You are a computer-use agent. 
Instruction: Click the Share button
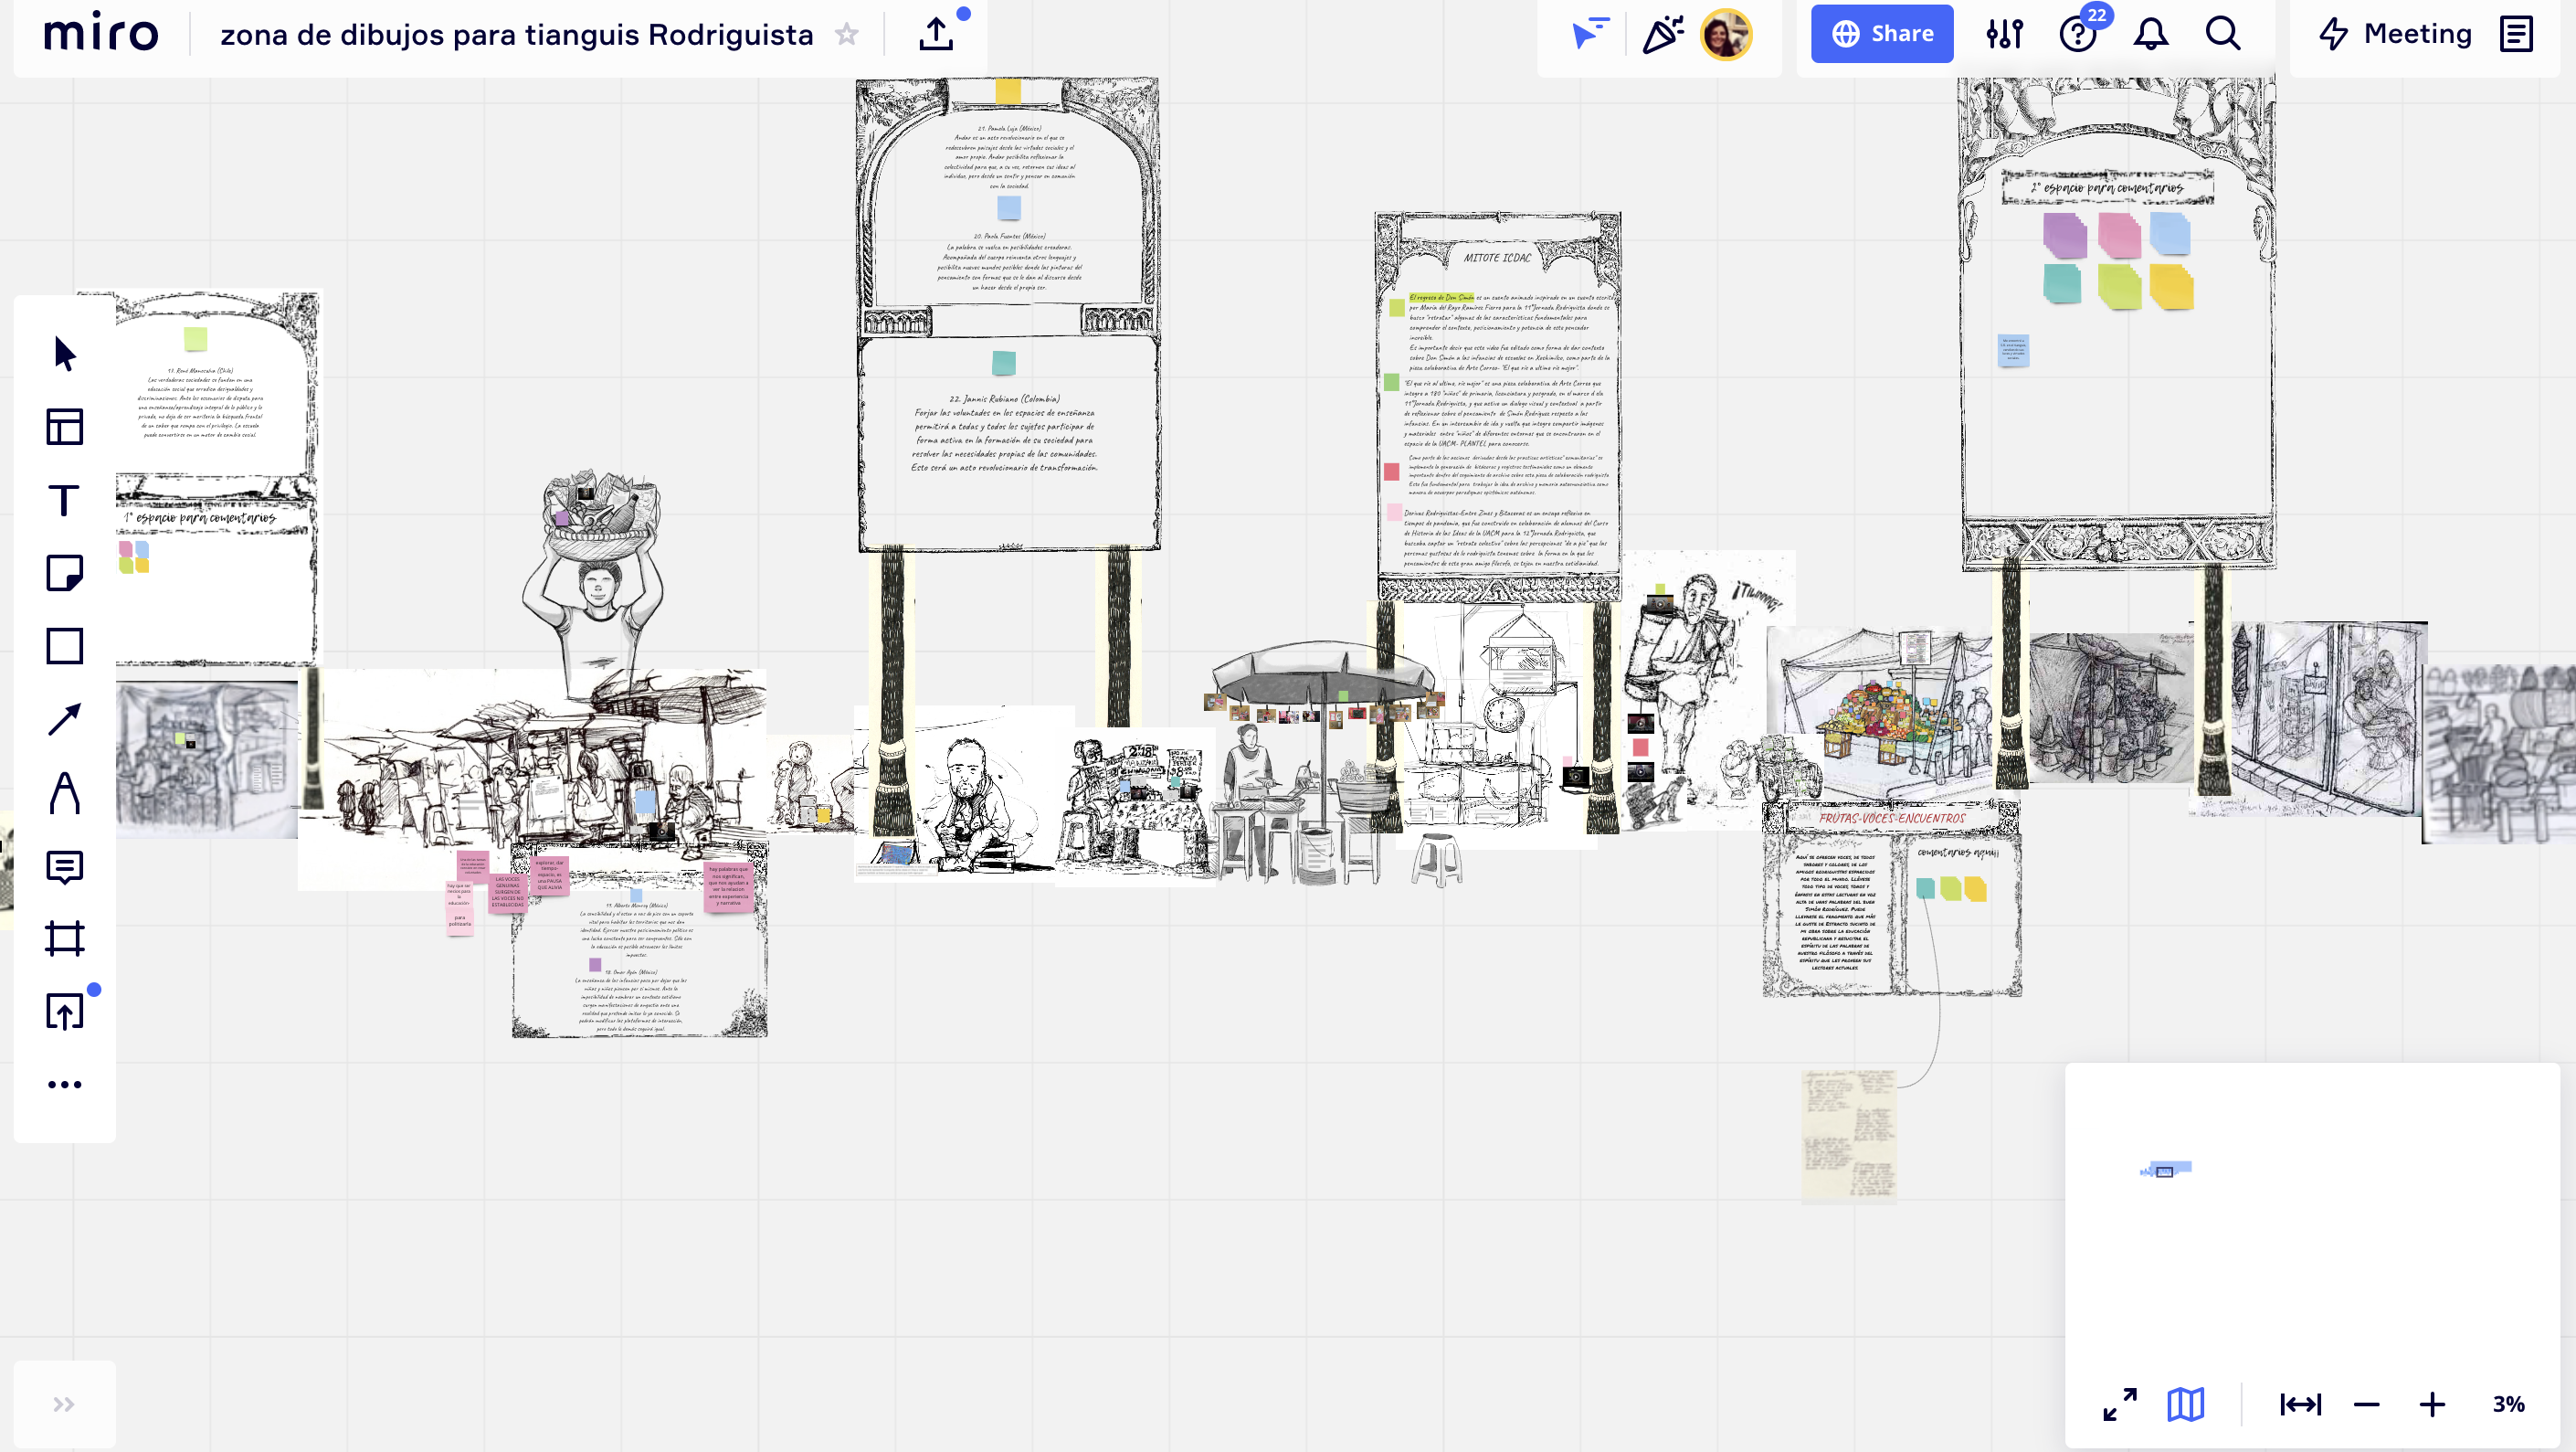pos(1882,34)
